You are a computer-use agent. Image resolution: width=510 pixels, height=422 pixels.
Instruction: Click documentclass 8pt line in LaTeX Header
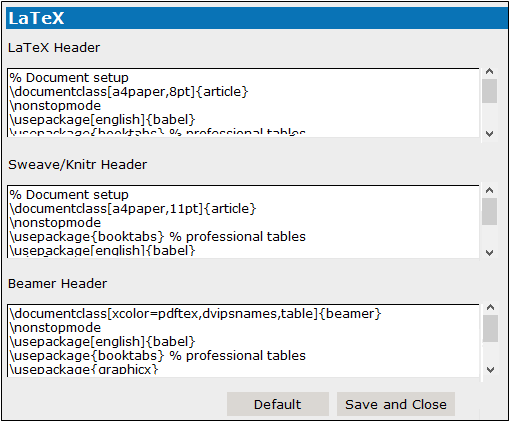coord(129,92)
